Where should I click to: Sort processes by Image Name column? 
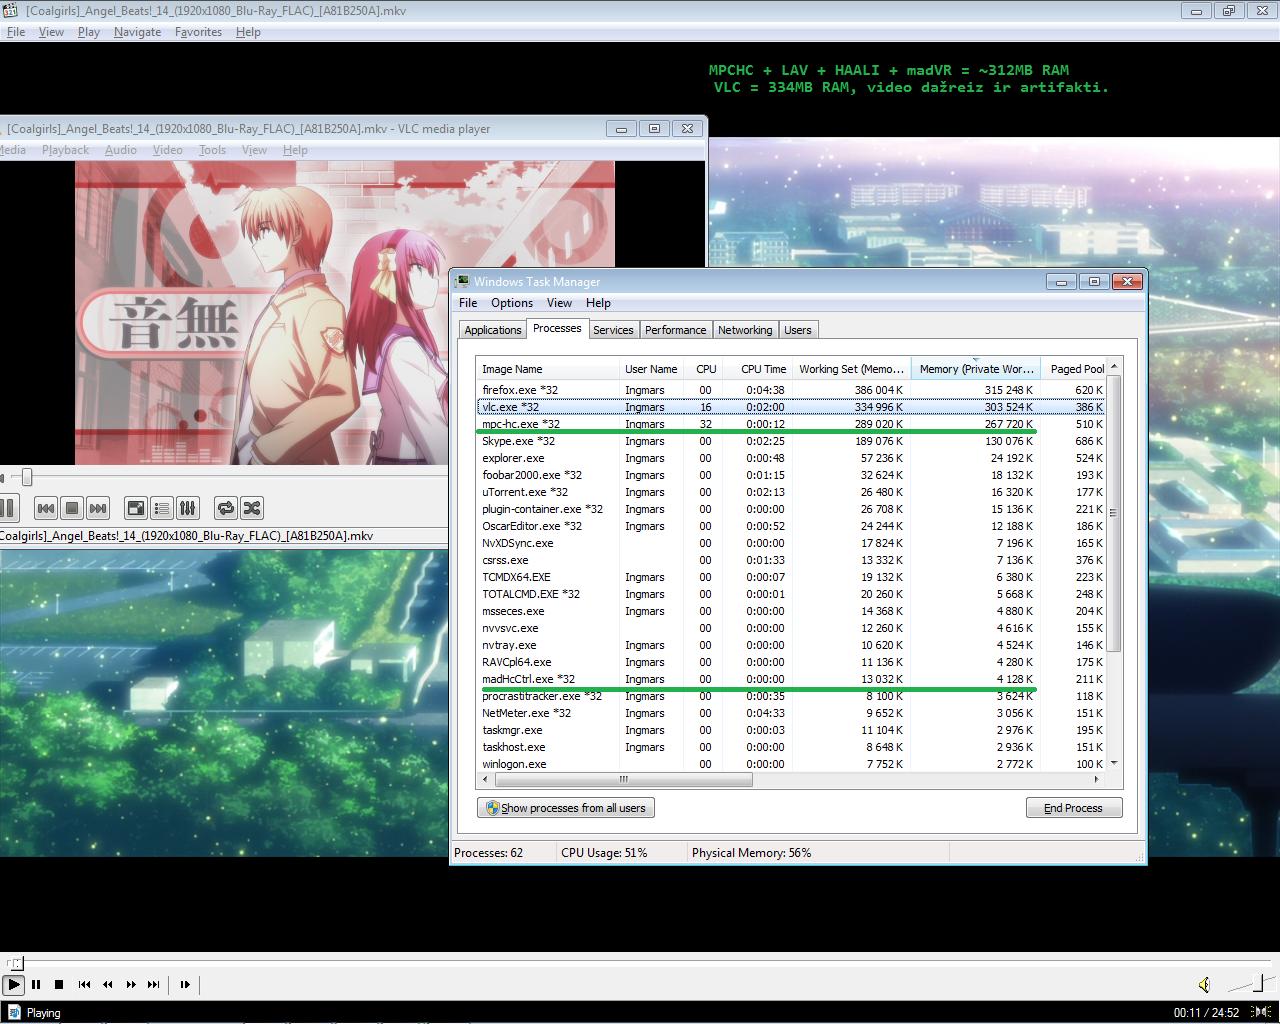coord(548,369)
